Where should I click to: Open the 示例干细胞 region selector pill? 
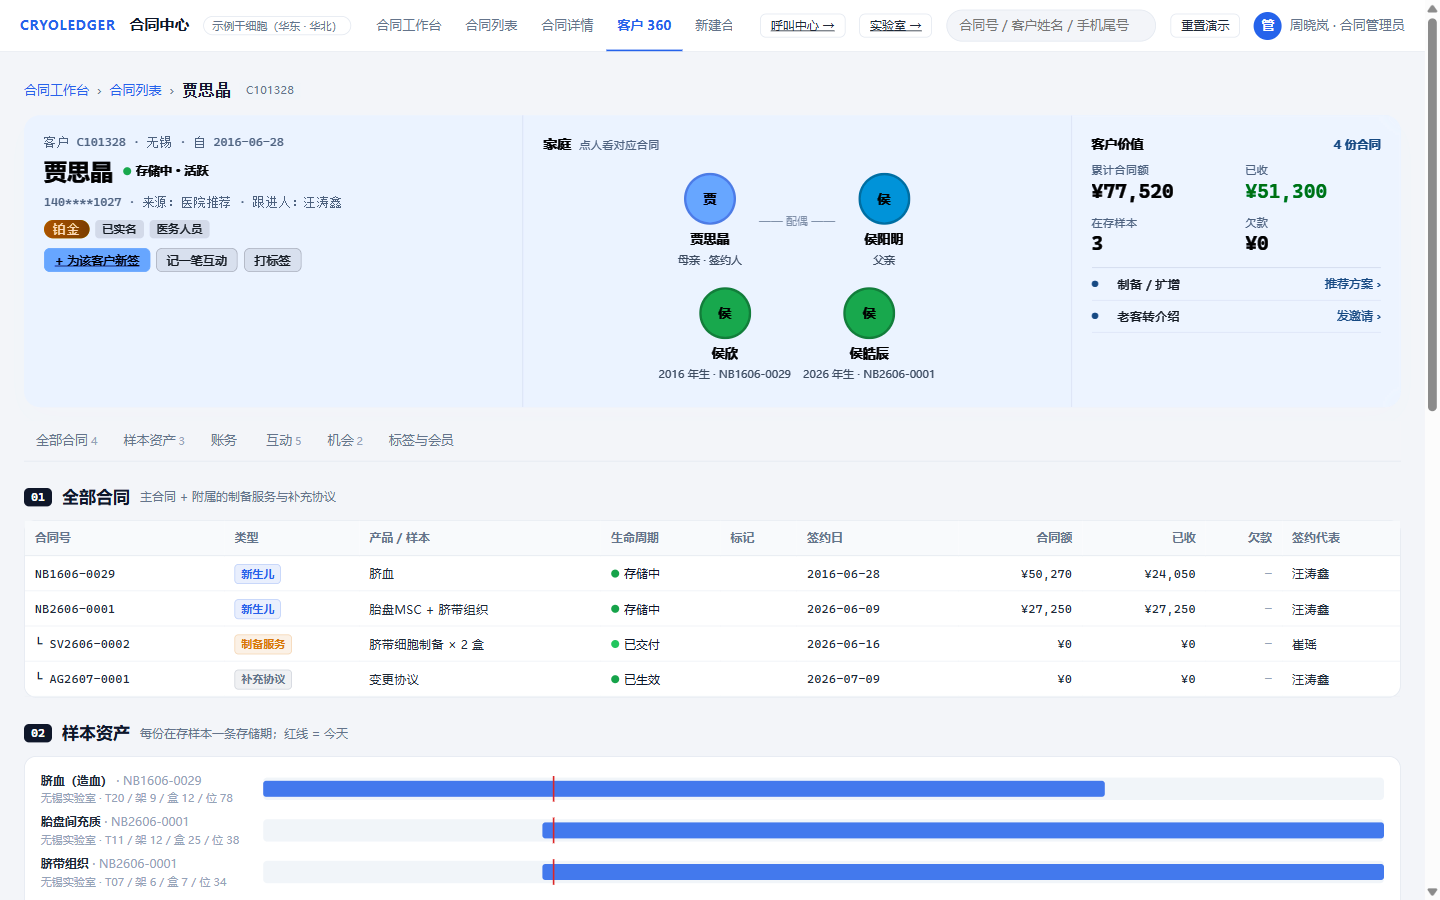click(x=277, y=26)
